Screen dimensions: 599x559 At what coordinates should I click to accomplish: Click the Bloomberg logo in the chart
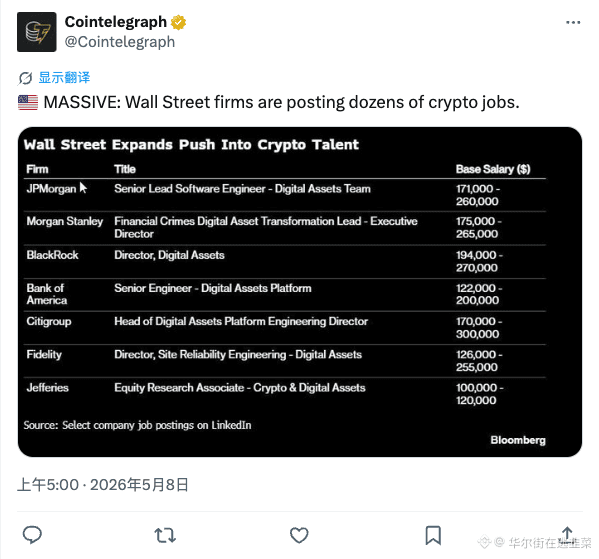click(x=518, y=440)
